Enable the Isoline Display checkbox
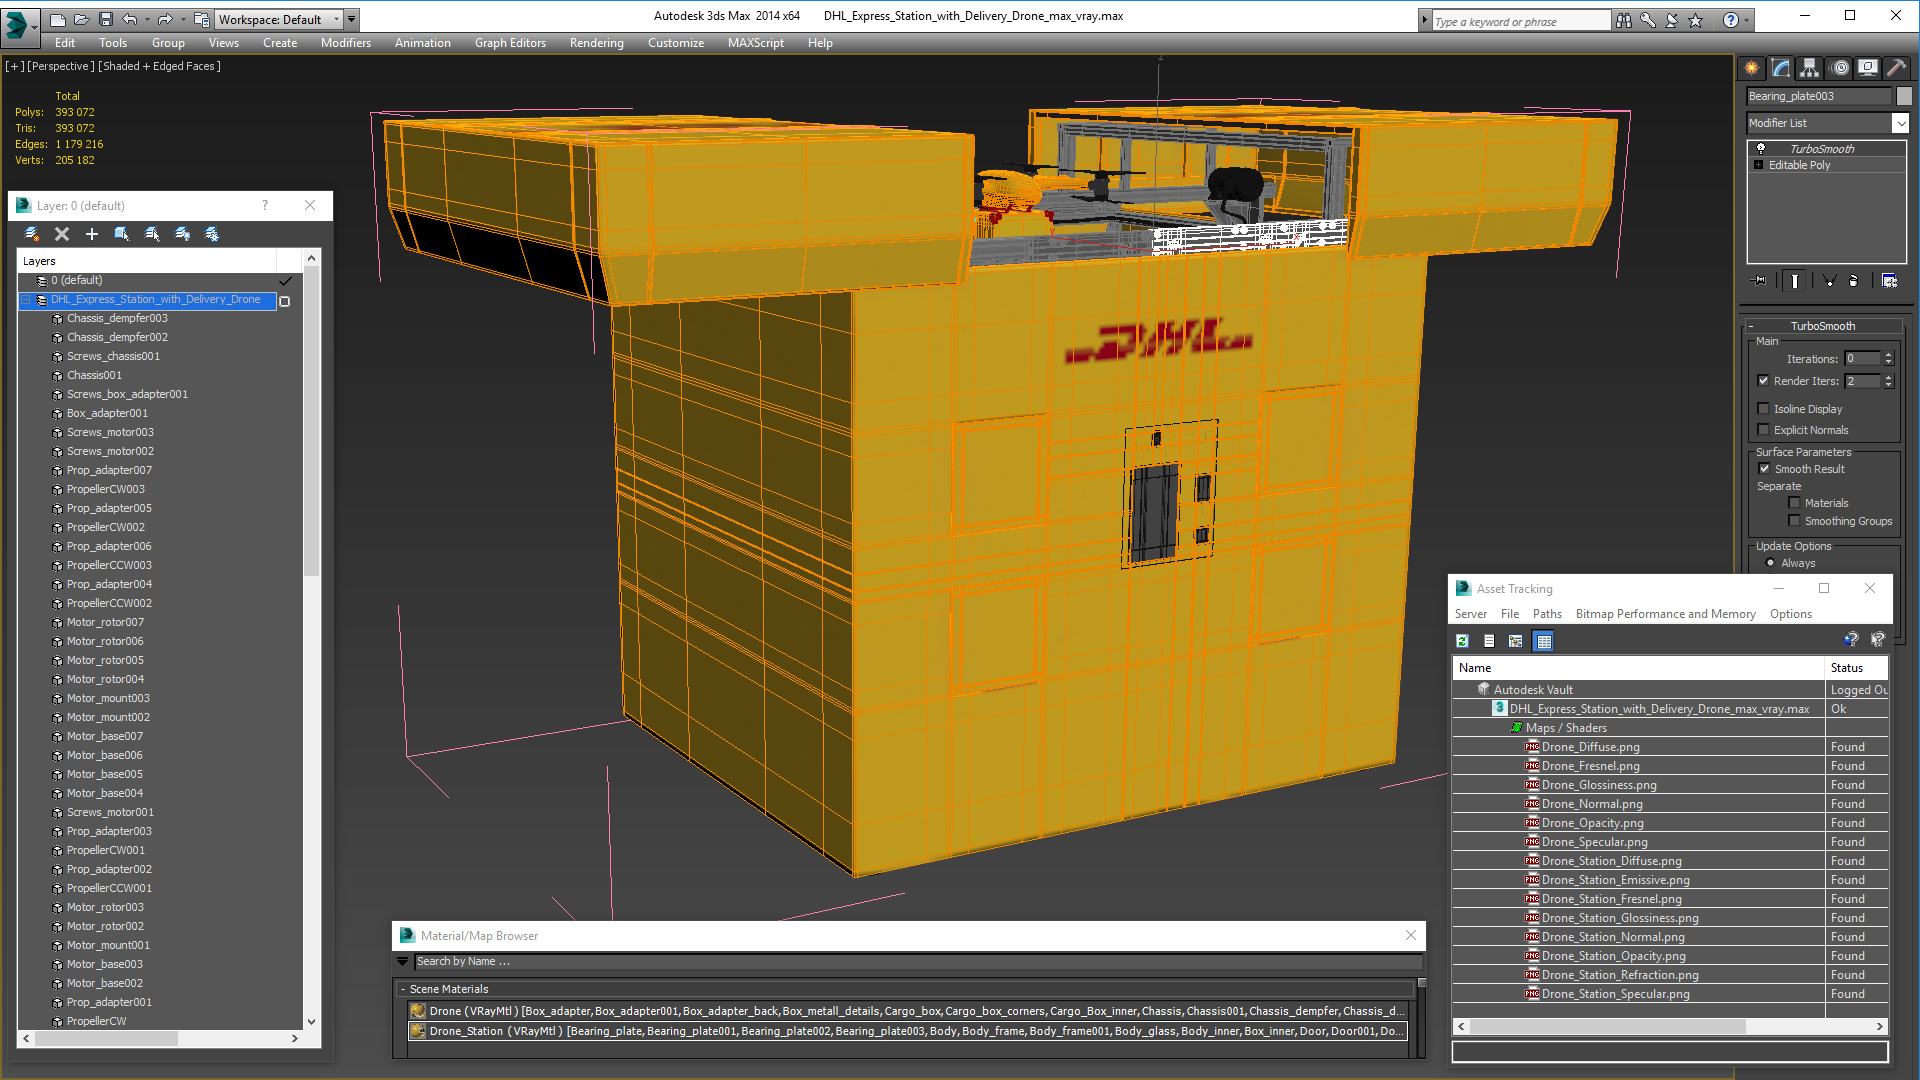The width and height of the screenshot is (1920, 1080). [x=1764, y=409]
